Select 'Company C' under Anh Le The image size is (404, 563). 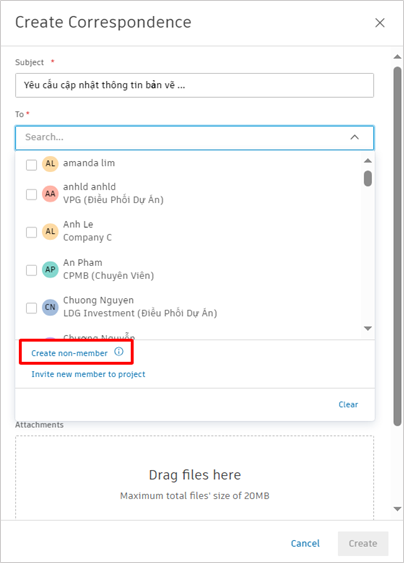tap(87, 238)
